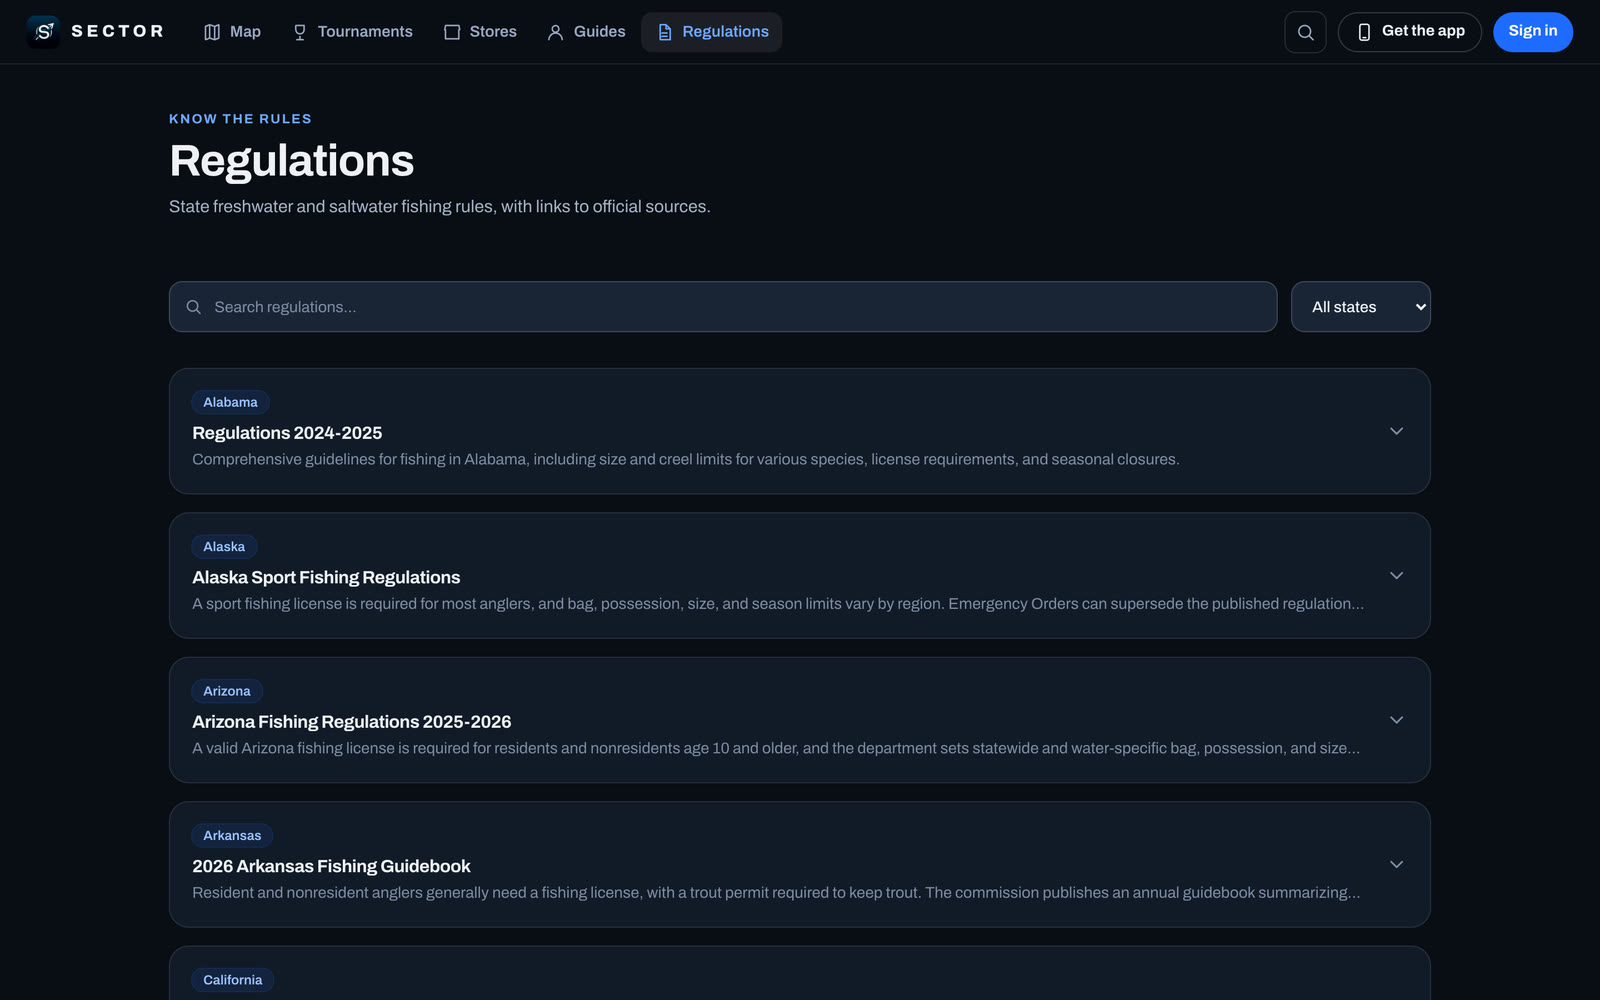Click the Sign in button
The width and height of the screenshot is (1600, 1000).
coord(1533,32)
